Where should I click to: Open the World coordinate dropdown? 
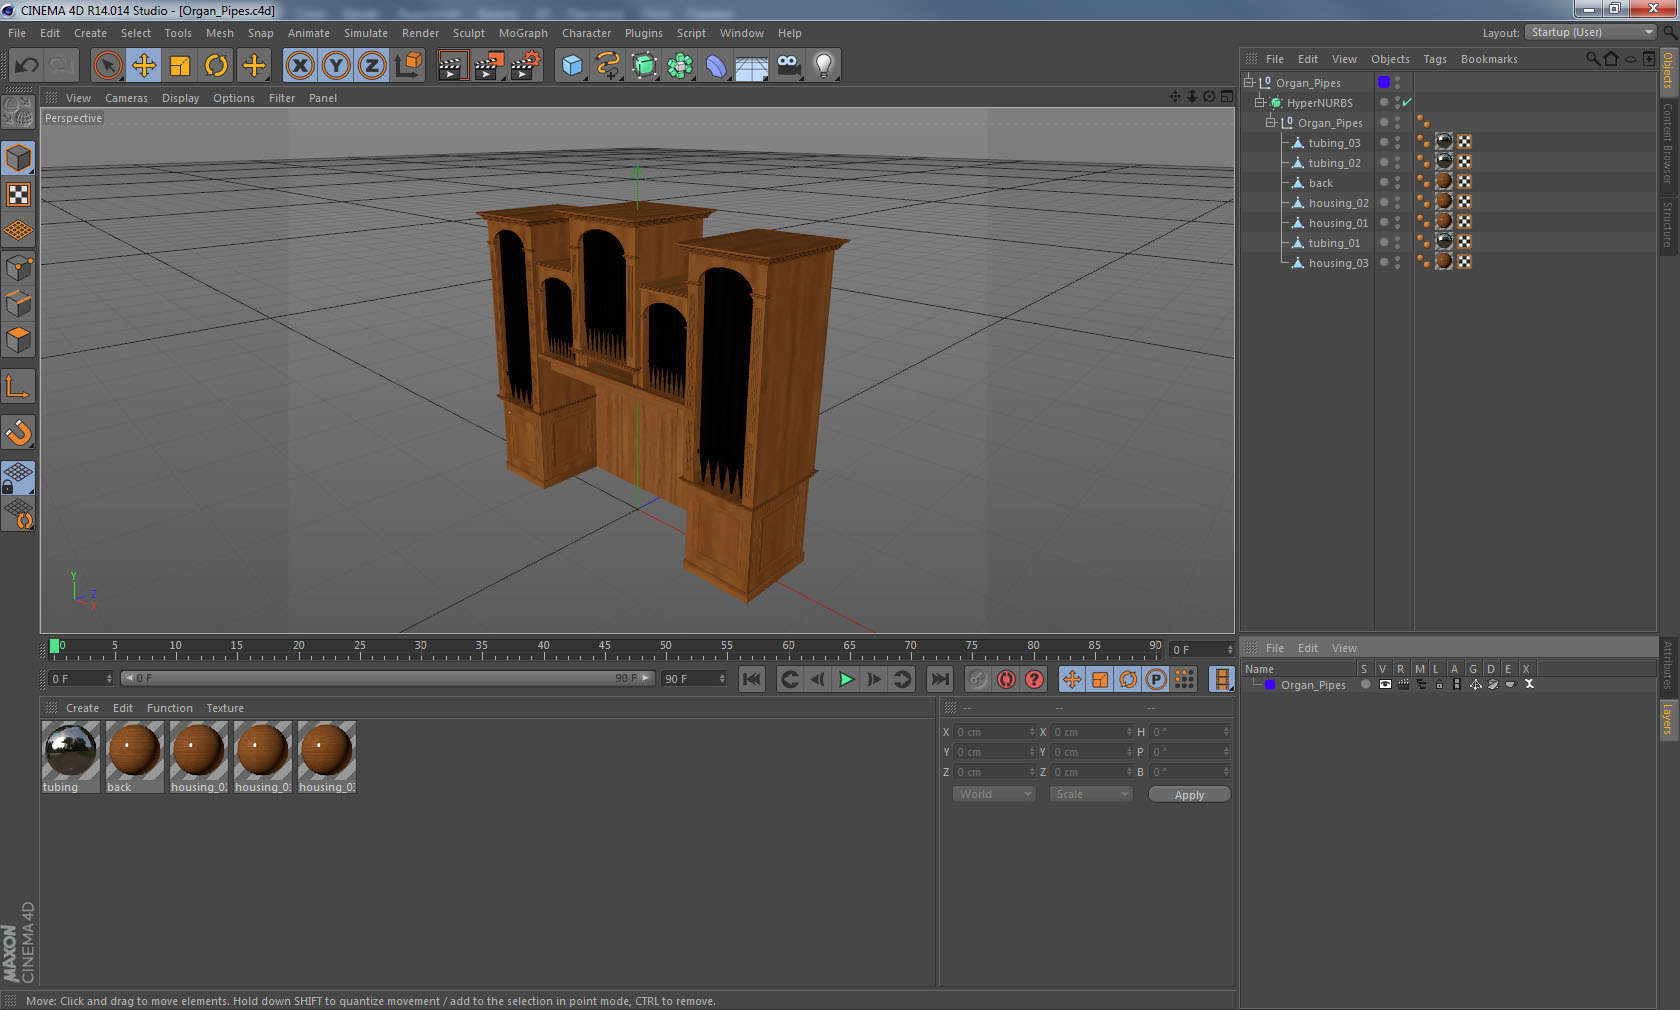point(994,794)
